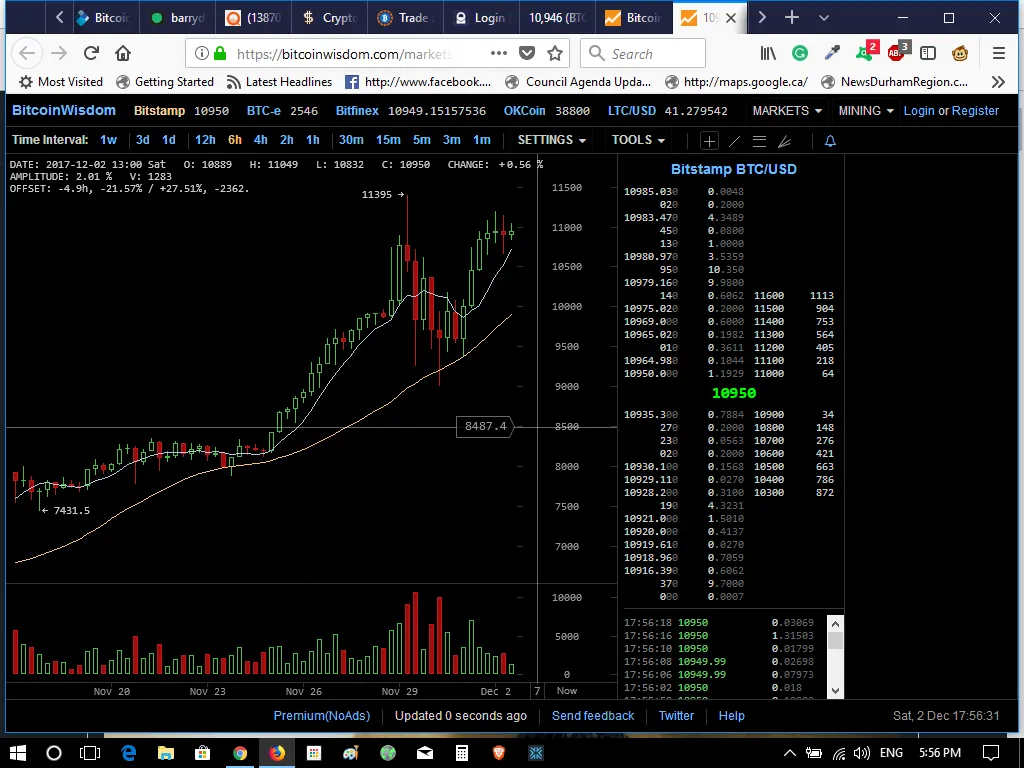Click the Register link
Viewport: 1024px width, 768px height.
coord(975,111)
